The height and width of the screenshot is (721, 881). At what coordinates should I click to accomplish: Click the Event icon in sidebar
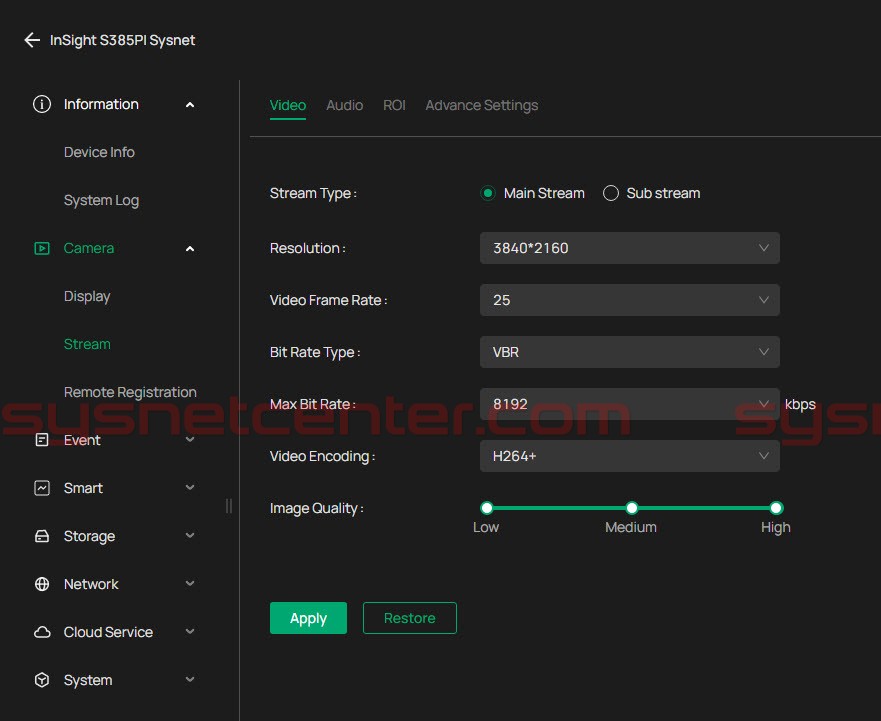pos(42,440)
